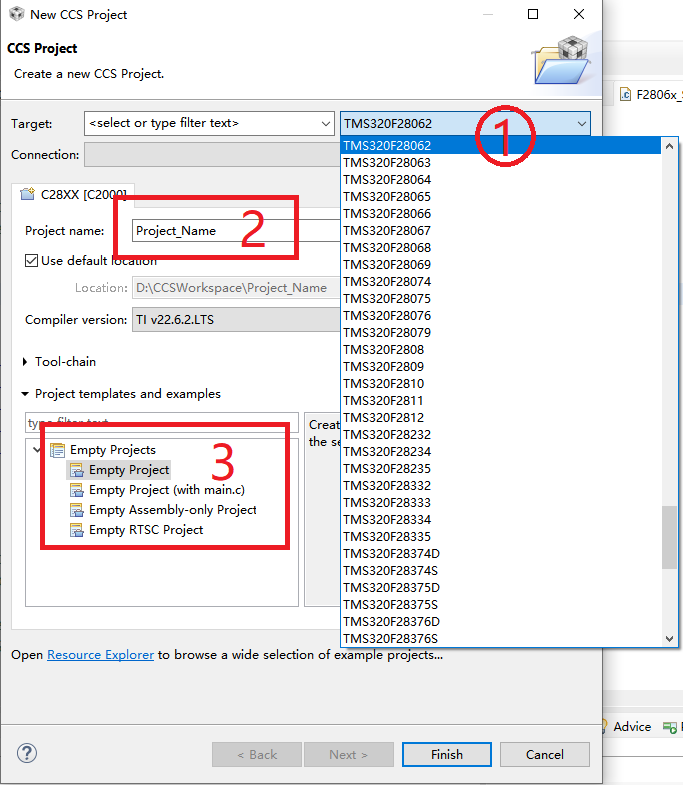Collapse the TMS320F28062 device dropdown arrow

(x=581, y=123)
